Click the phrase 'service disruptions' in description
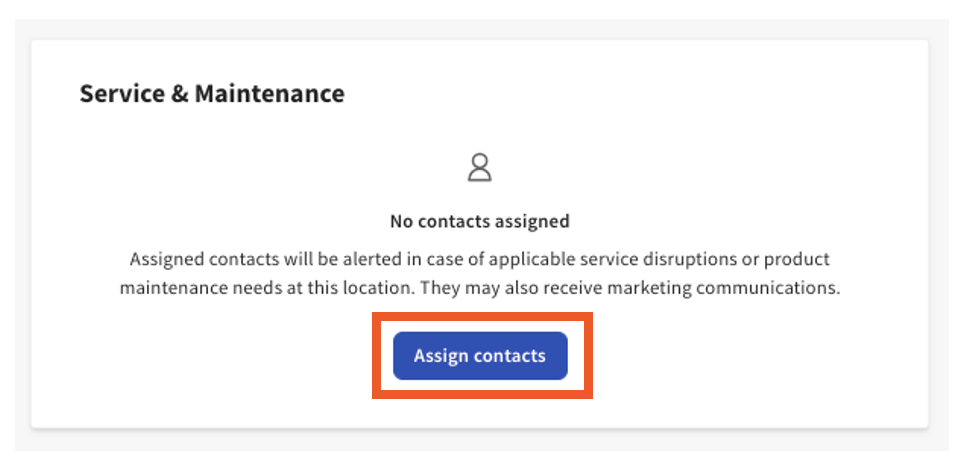 tap(642, 260)
